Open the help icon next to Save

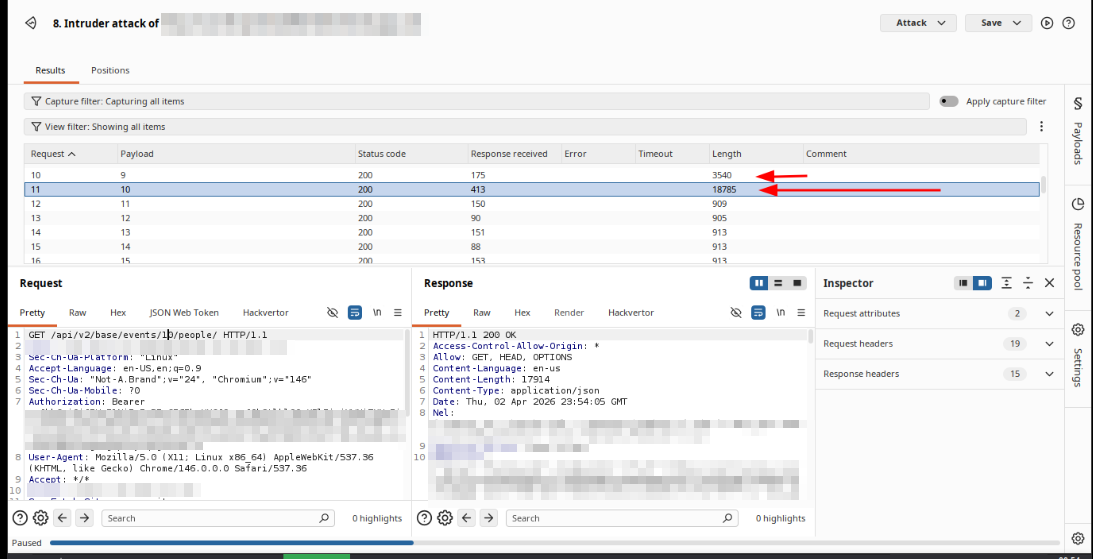coord(1068,23)
